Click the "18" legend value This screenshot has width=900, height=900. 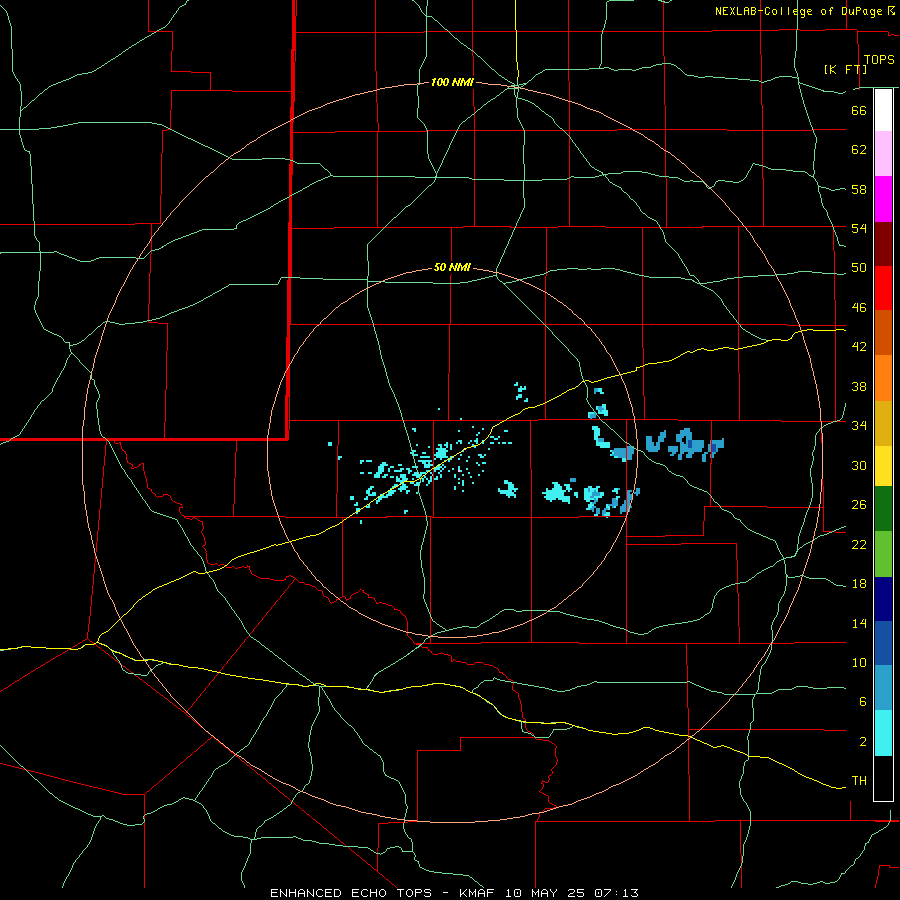tap(859, 584)
